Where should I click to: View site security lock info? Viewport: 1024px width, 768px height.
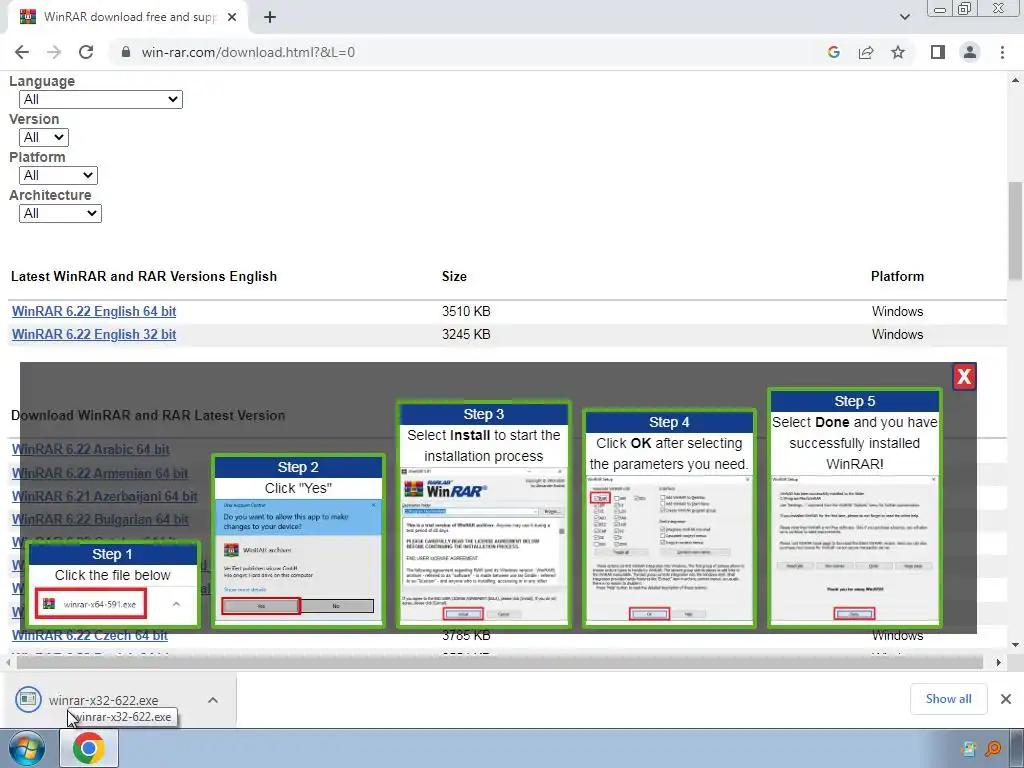click(126, 52)
